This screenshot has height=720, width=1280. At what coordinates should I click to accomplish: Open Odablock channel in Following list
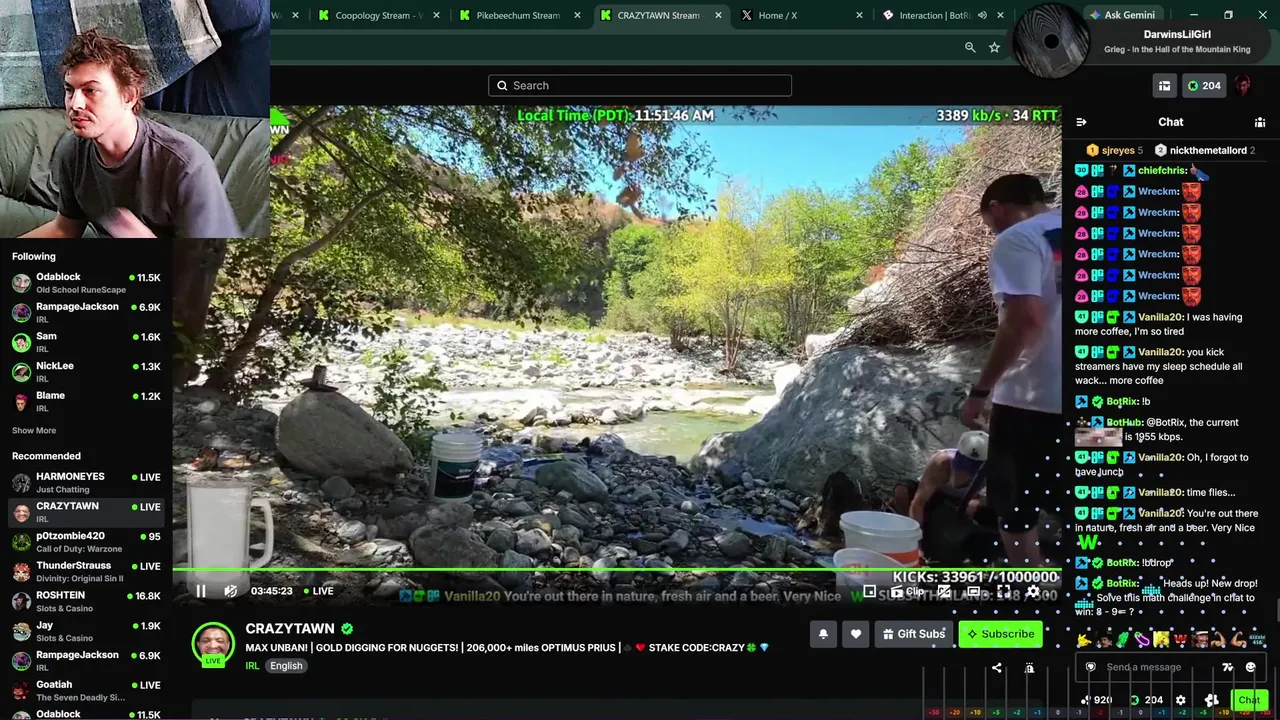tap(86, 283)
